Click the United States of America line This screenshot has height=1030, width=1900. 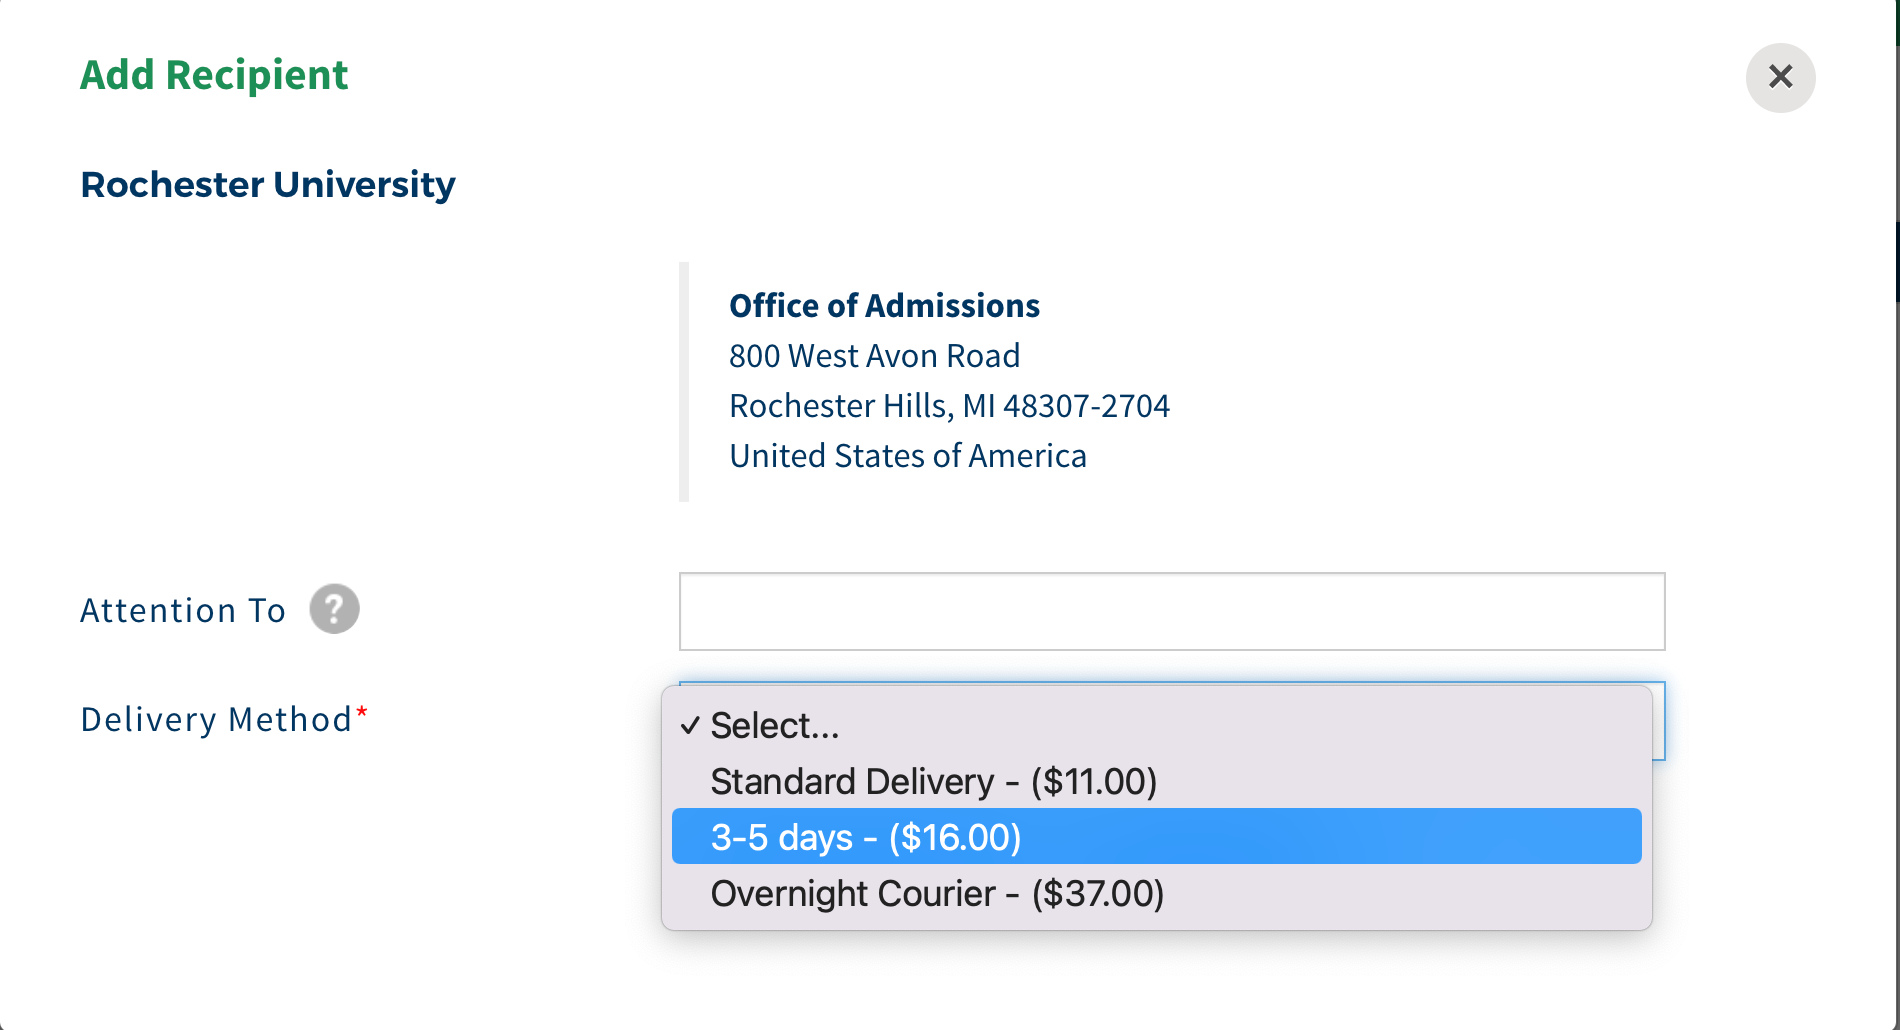tap(907, 456)
